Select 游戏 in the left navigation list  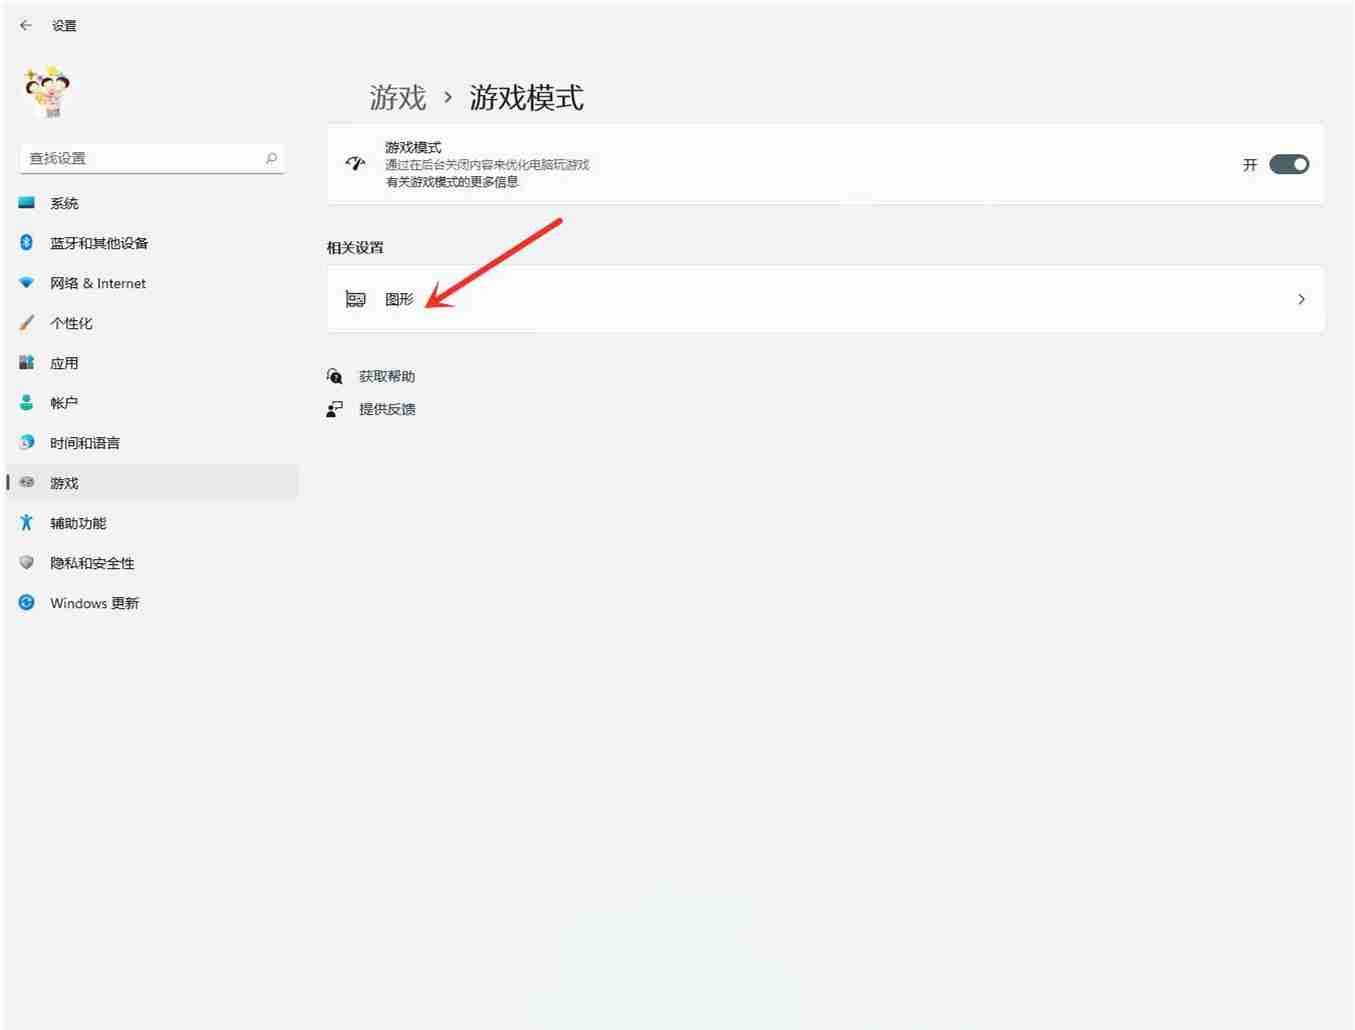pyautogui.click(x=64, y=482)
